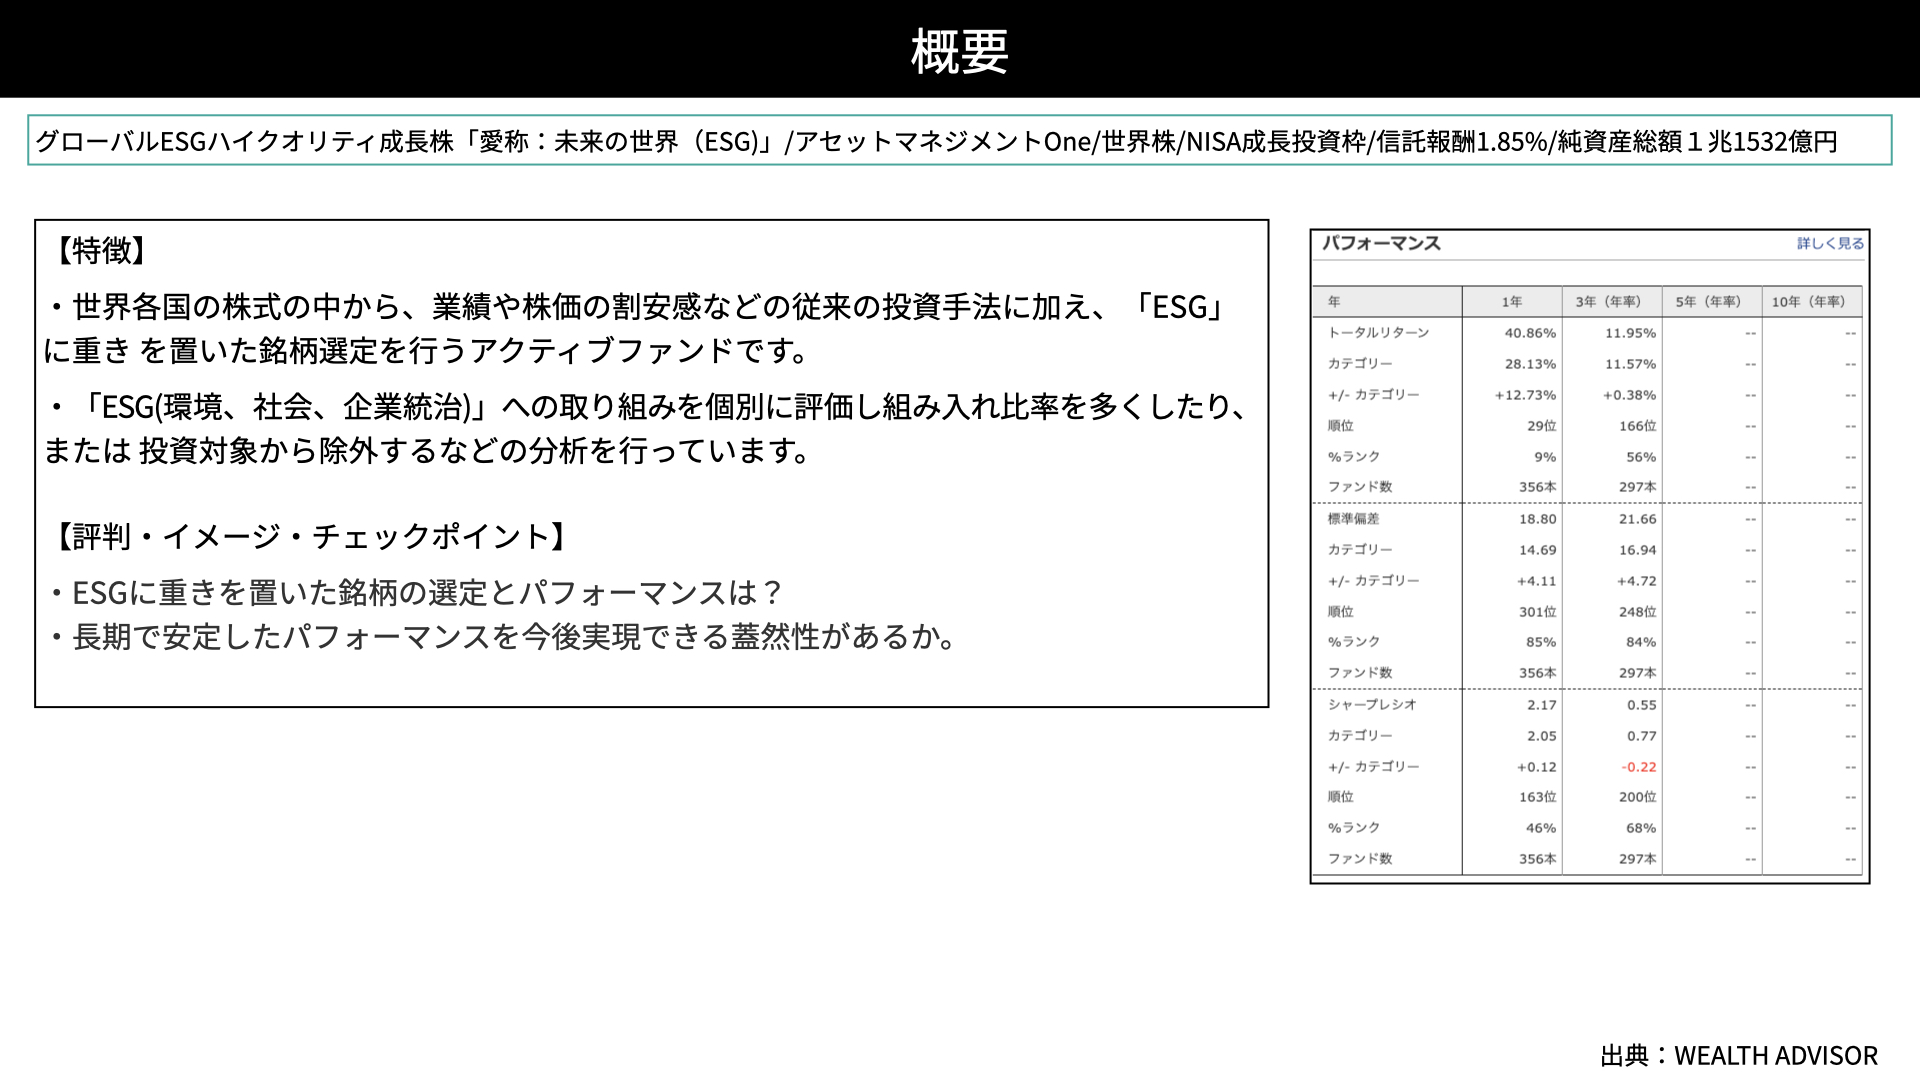Screen dimensions: 1920x1080
Task: Click the 11.95% three-year return value
Action: (x=1630, y=333)
